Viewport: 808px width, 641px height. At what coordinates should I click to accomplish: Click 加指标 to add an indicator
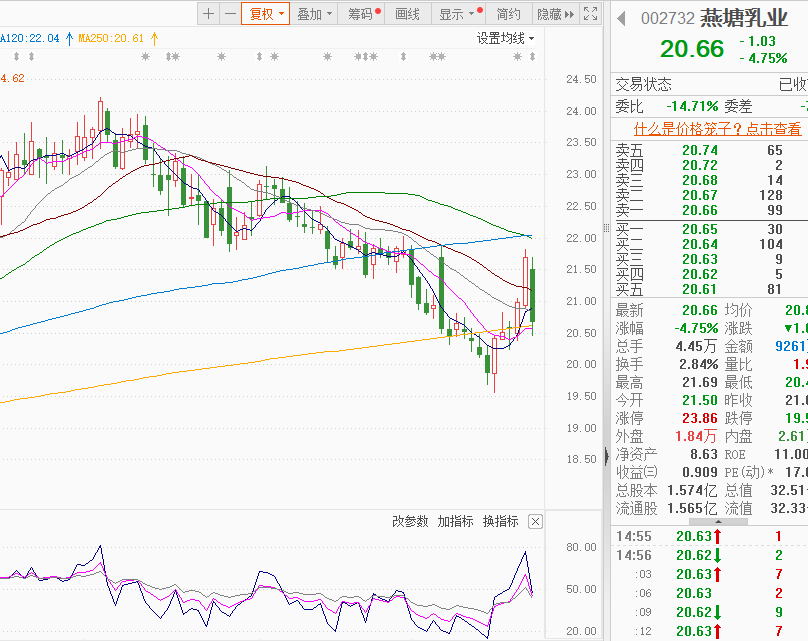456,521
